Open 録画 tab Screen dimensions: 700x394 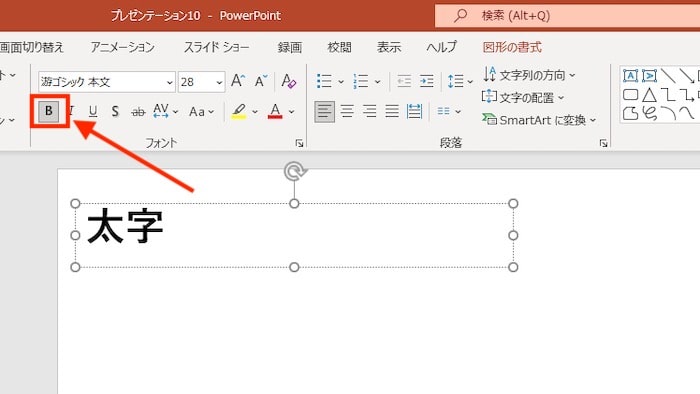(290, 47)
